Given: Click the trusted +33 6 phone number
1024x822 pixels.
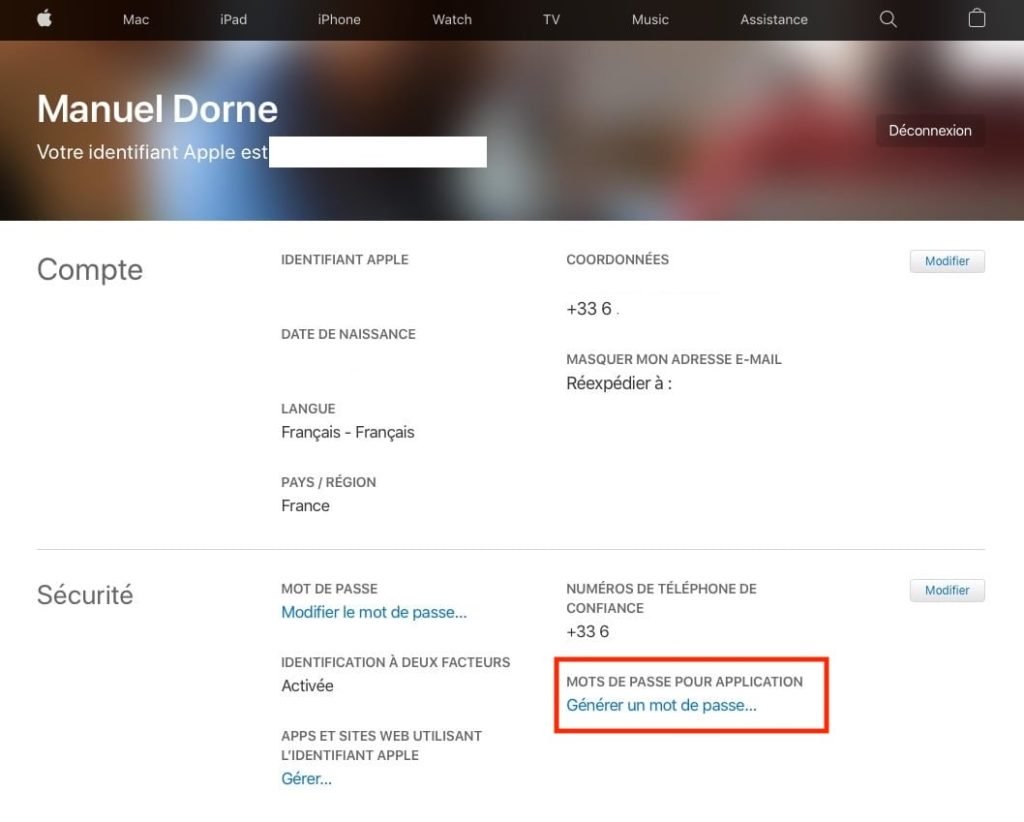Looking at the screenshot, I should [588, 632].
